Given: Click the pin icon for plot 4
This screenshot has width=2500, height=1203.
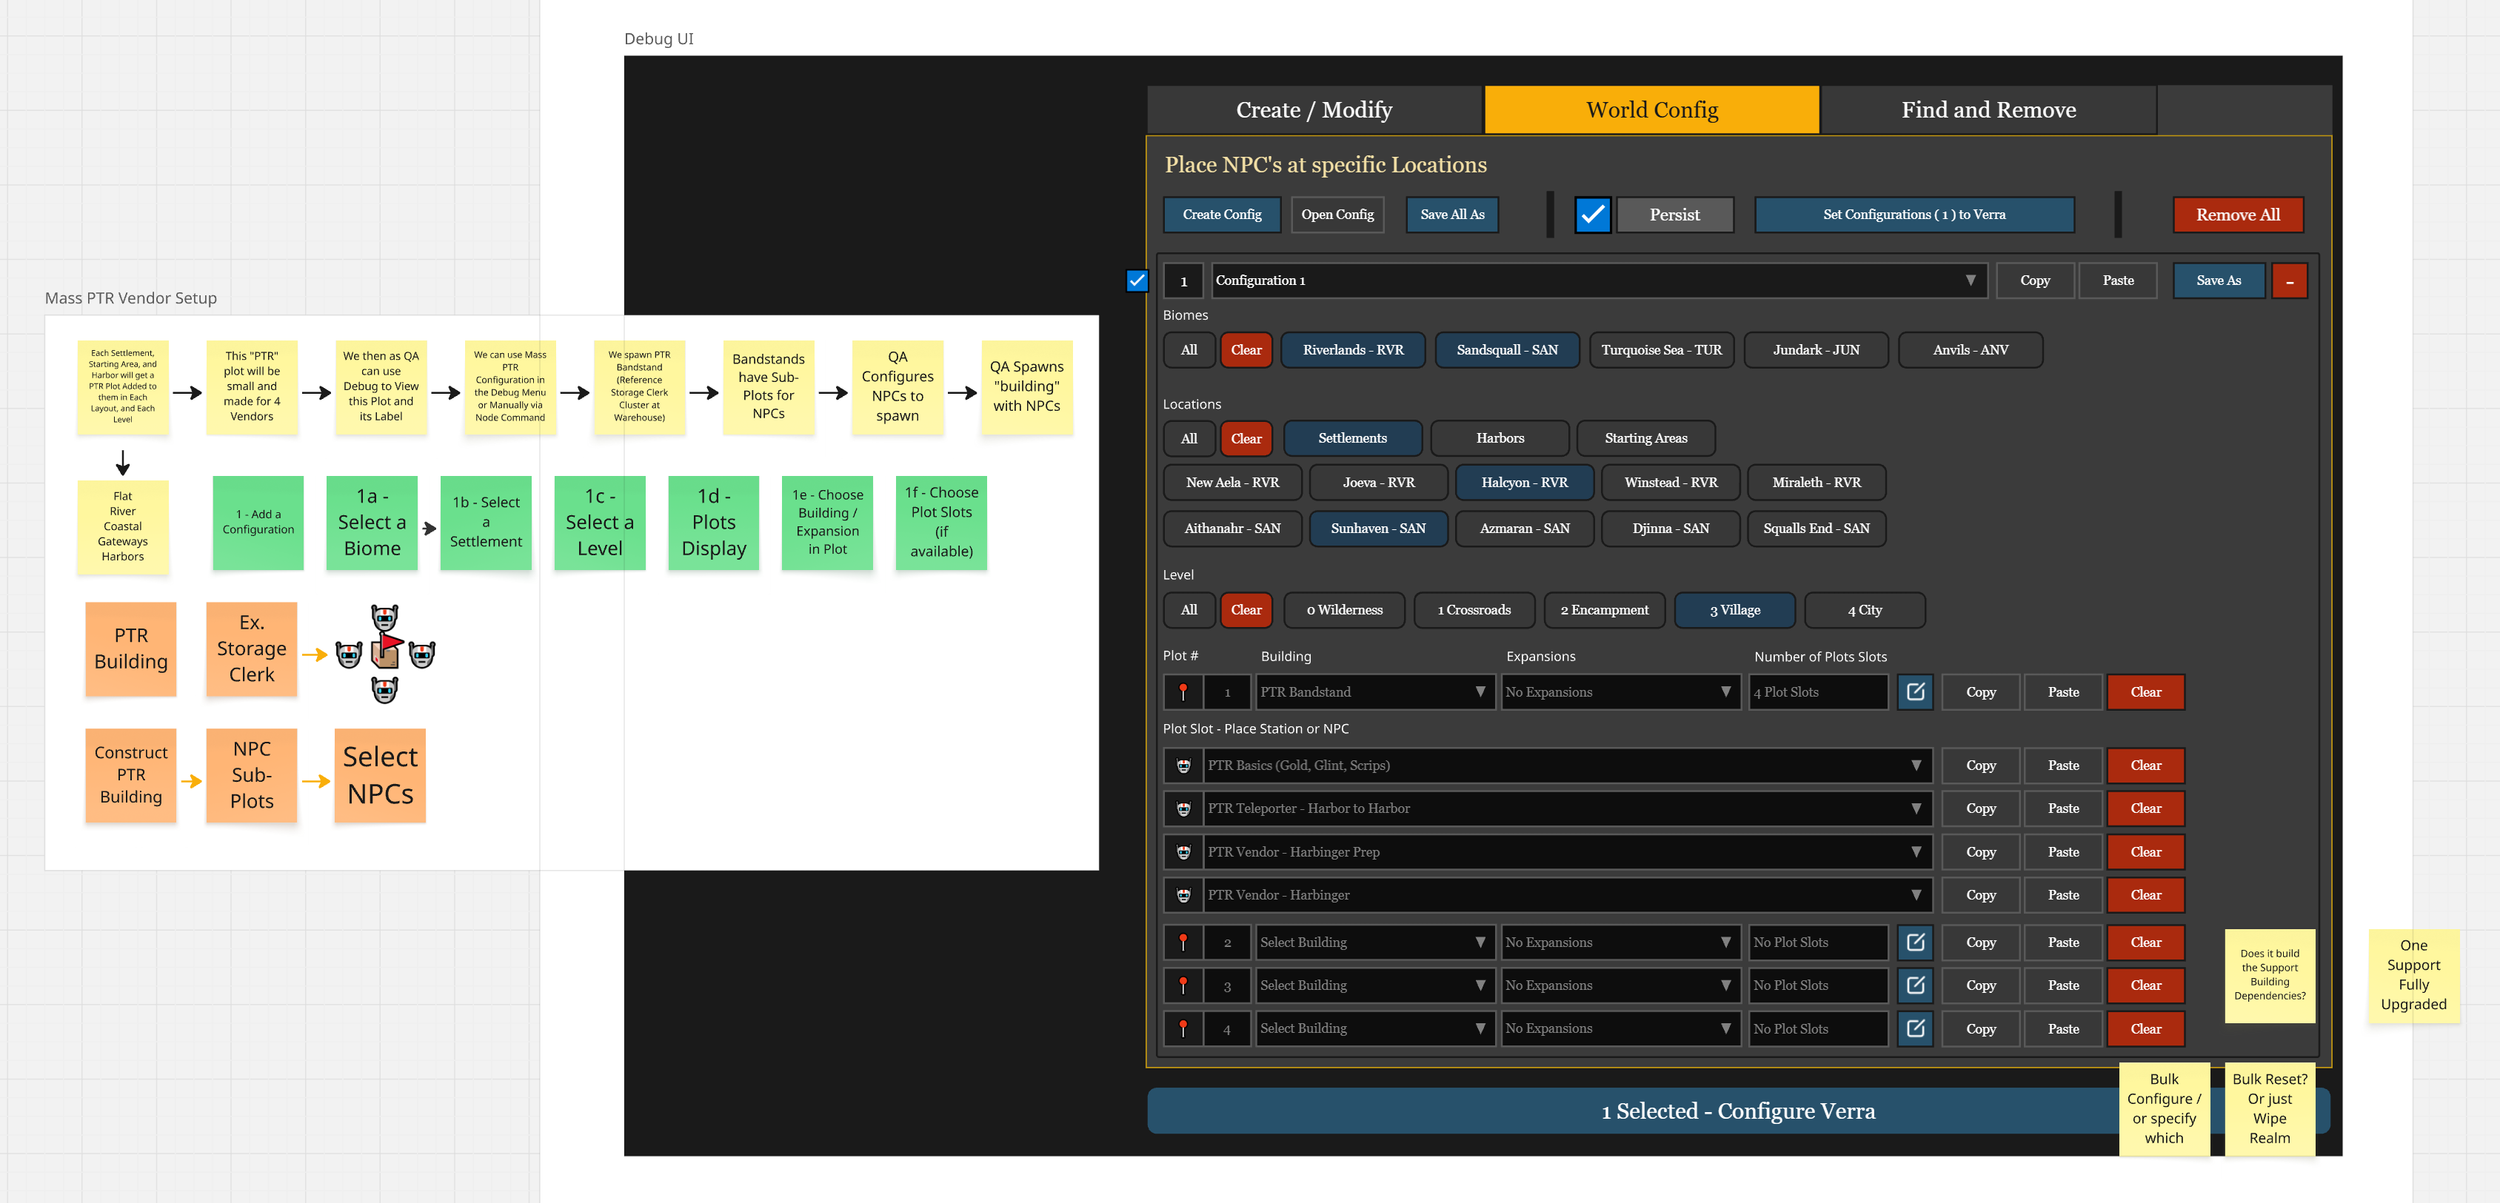Looking at the screenshot, I should pos(1183,1029).
